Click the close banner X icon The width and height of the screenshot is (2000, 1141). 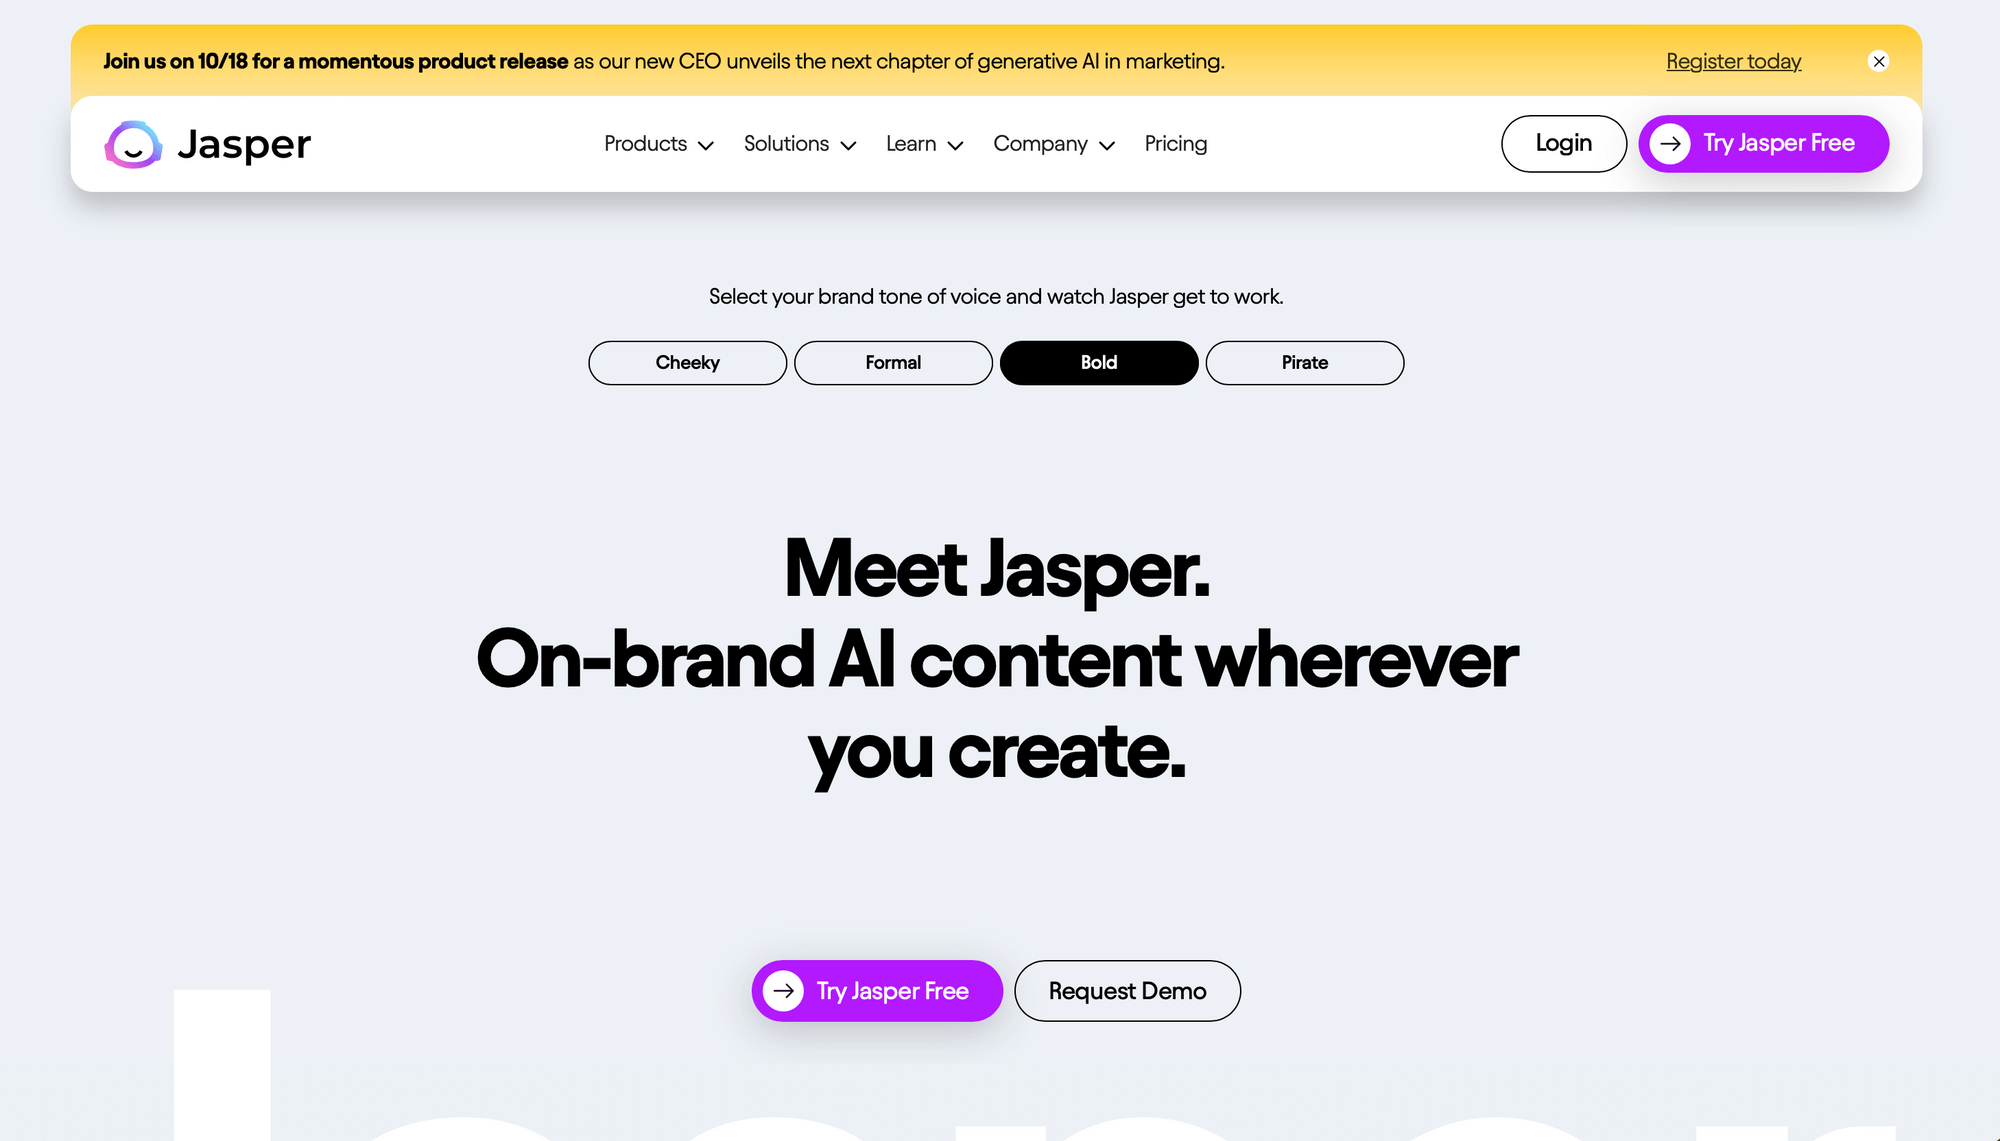click(1879, 60)
